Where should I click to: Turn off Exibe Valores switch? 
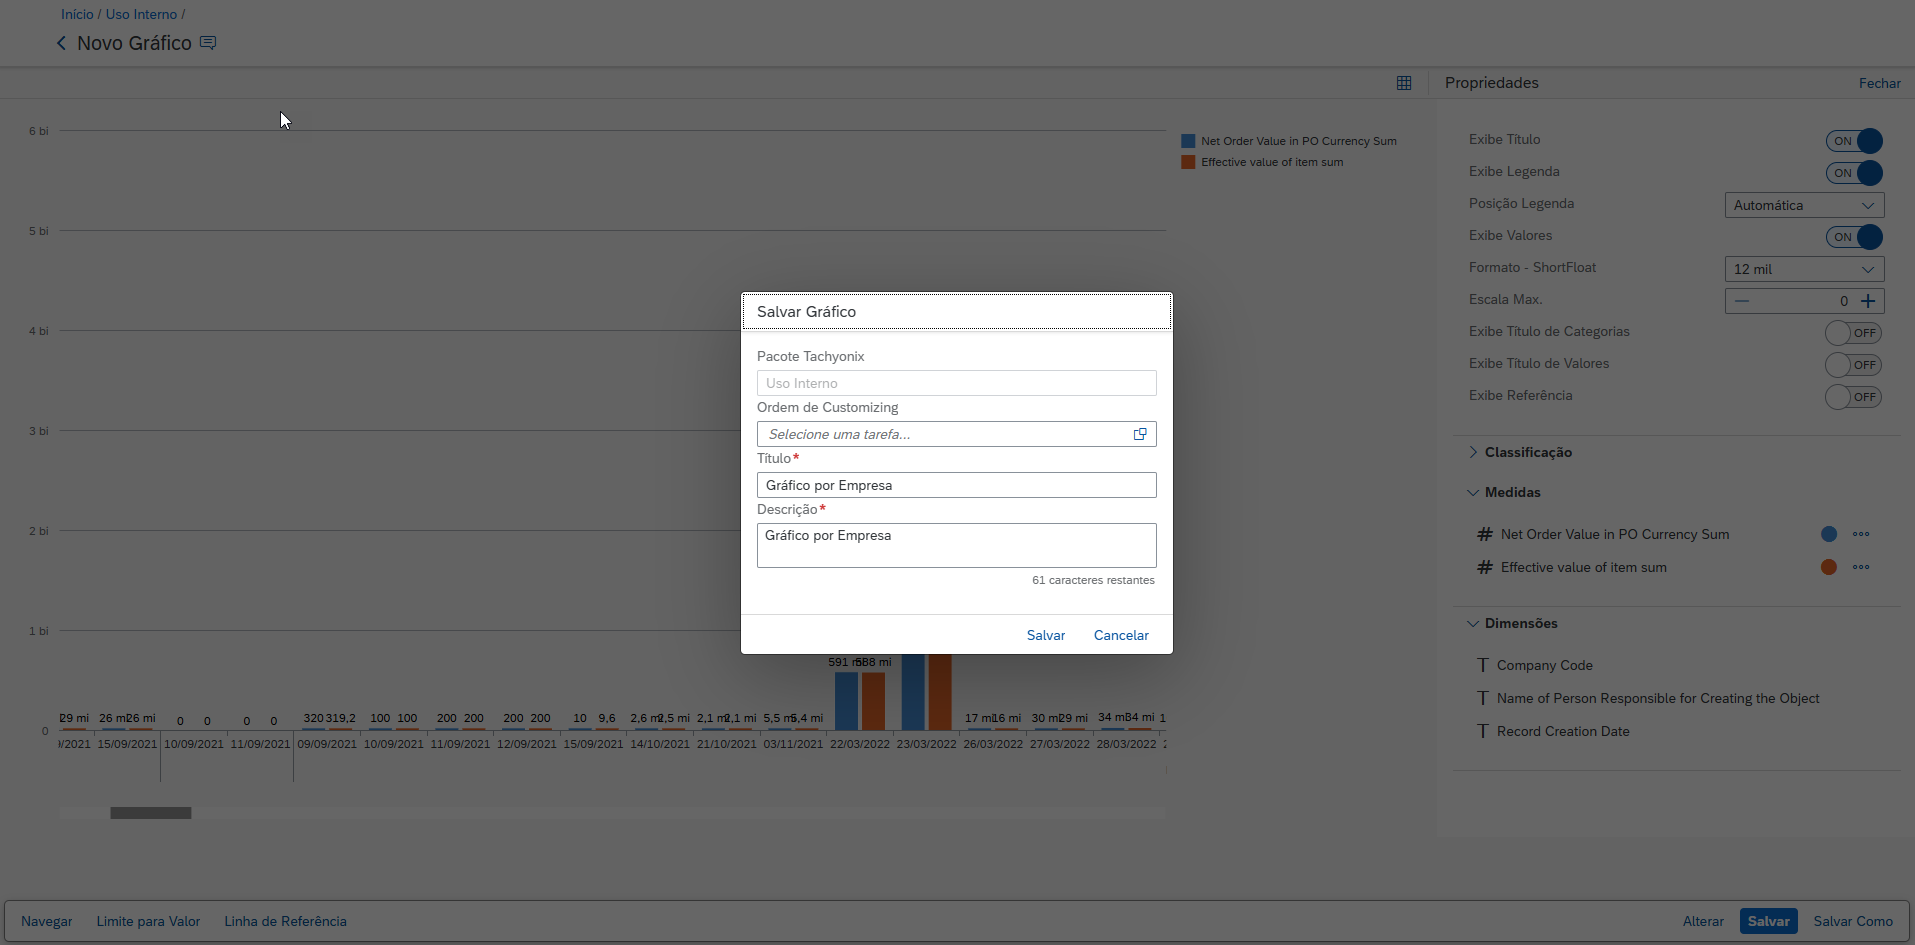(x=1854, y=237)
